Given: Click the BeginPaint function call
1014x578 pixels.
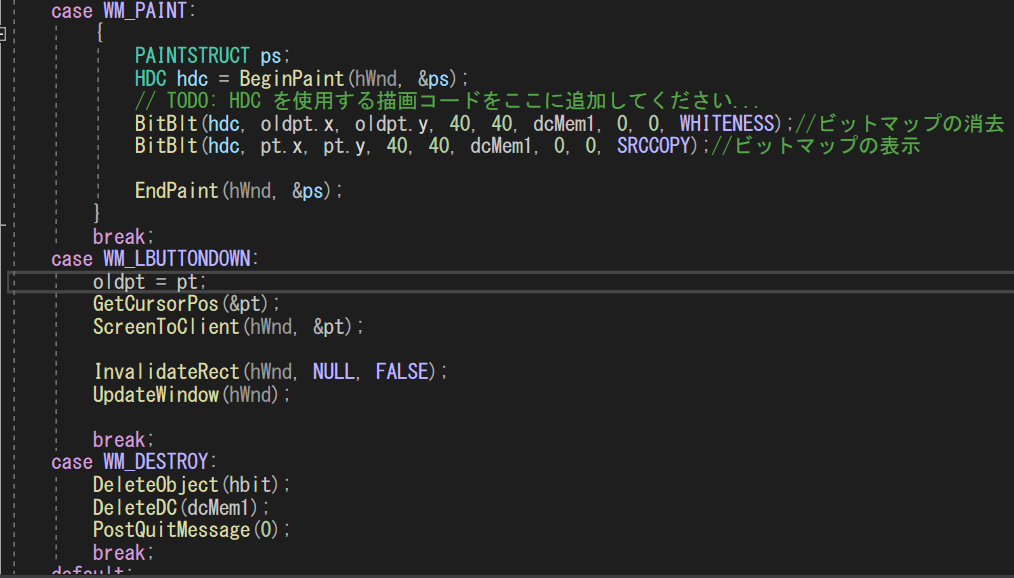Looking at the screenshot, I should tap(292, 79).
